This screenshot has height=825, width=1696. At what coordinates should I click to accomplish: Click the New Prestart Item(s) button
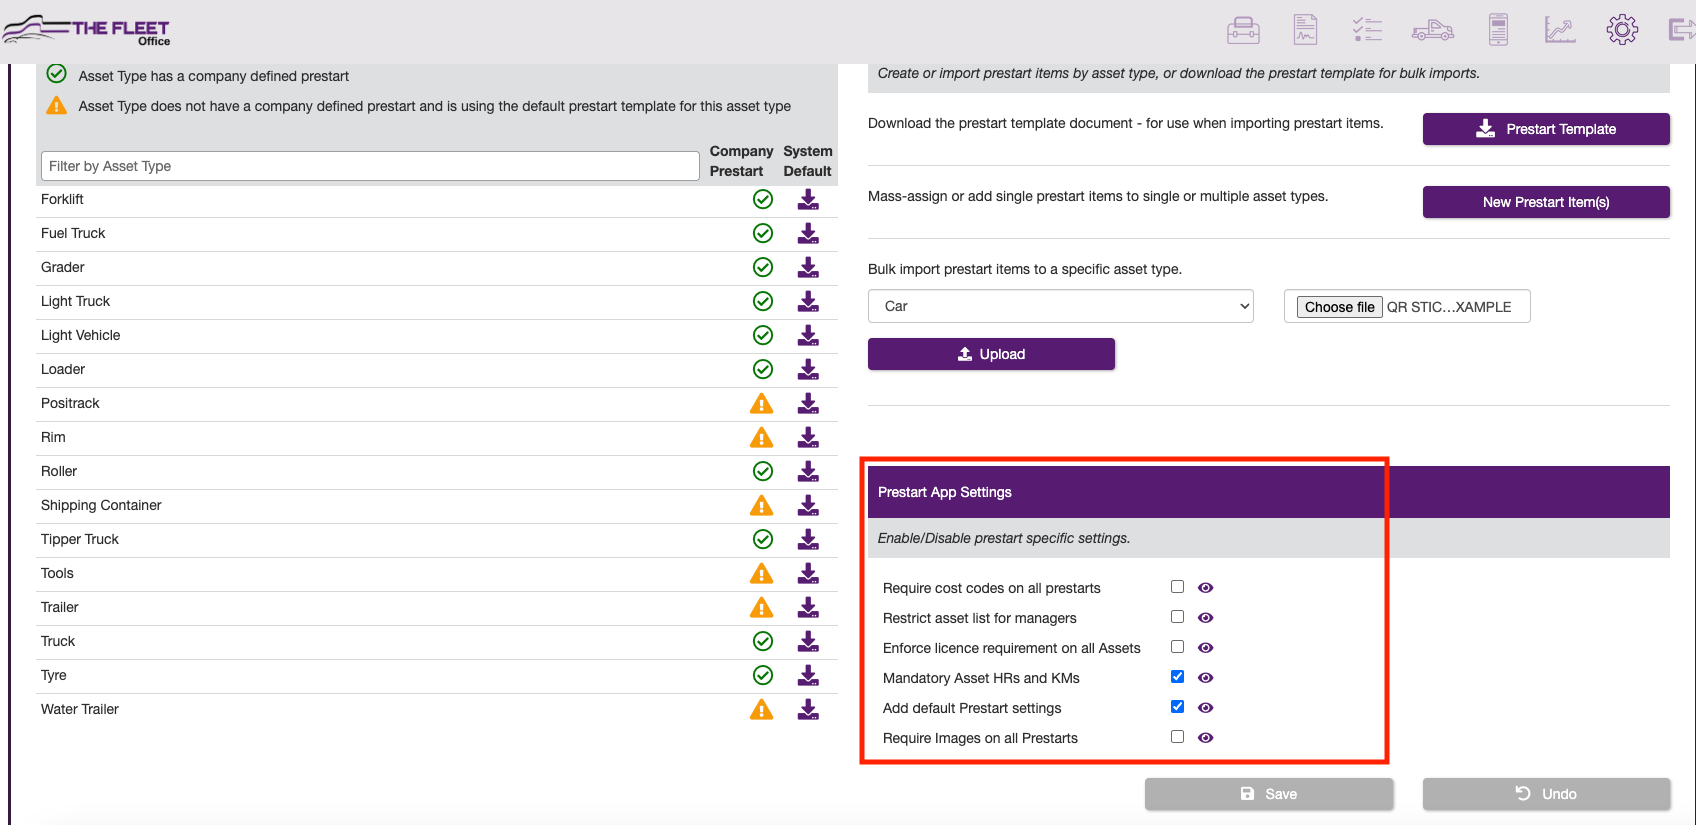click(1546, 202)
